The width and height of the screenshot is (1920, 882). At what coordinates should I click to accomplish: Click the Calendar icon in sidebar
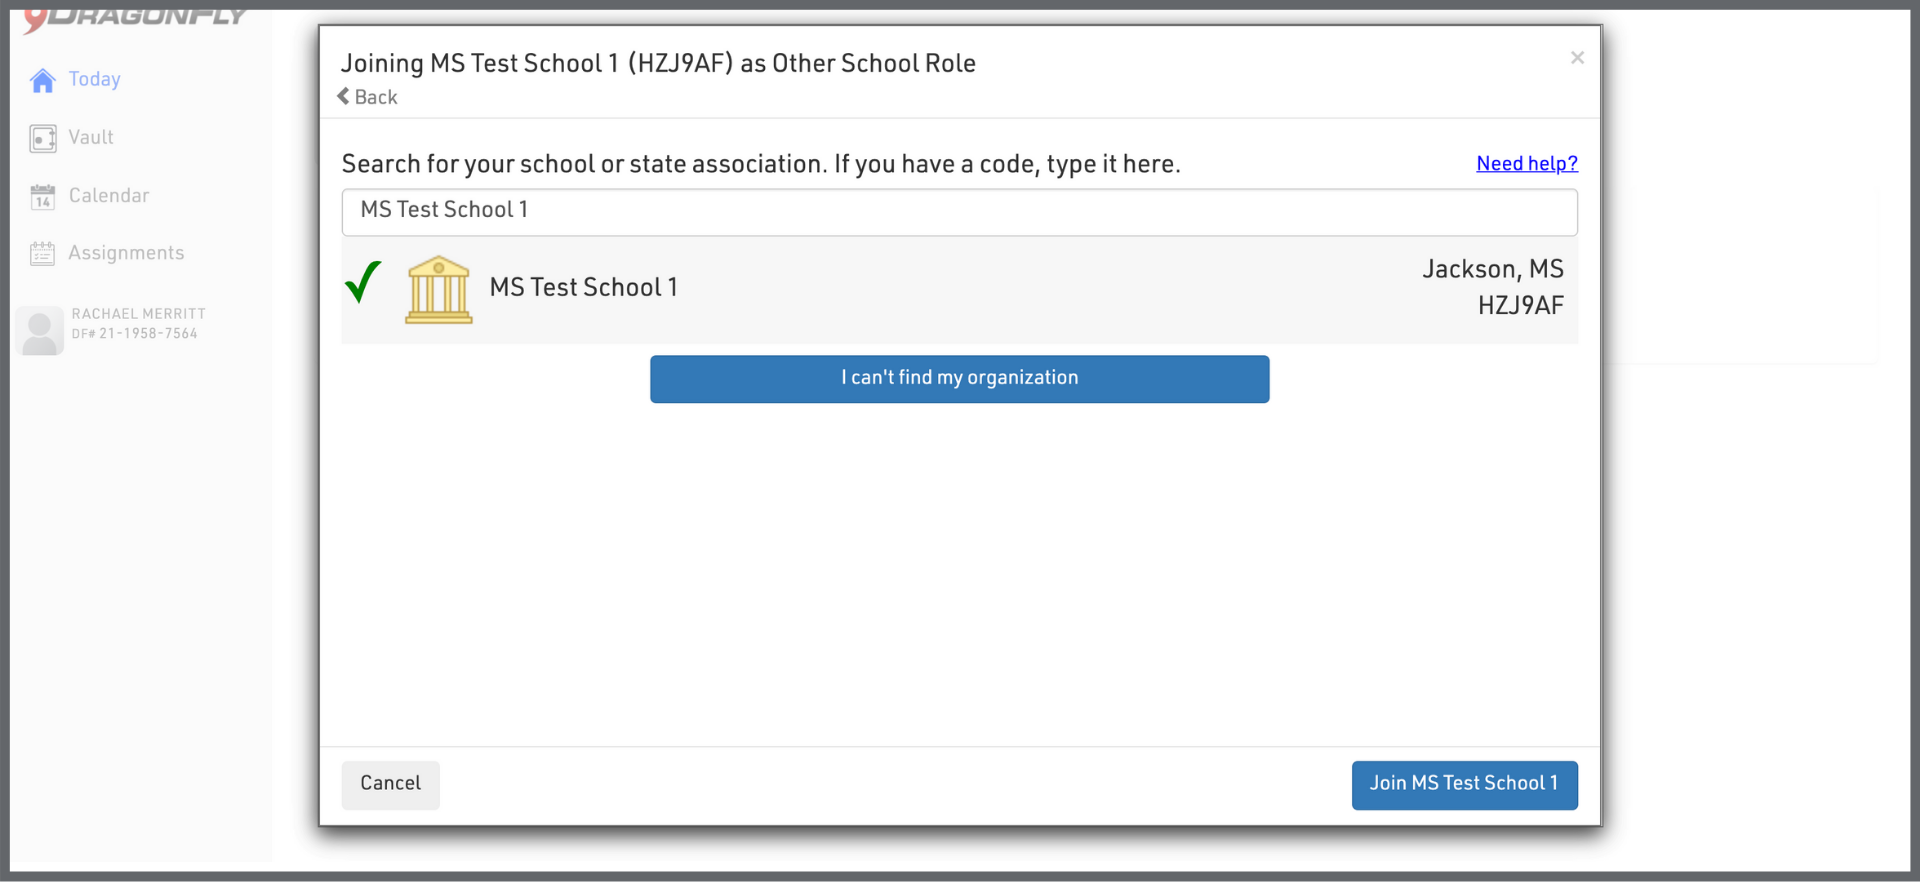tap(42, 197)
